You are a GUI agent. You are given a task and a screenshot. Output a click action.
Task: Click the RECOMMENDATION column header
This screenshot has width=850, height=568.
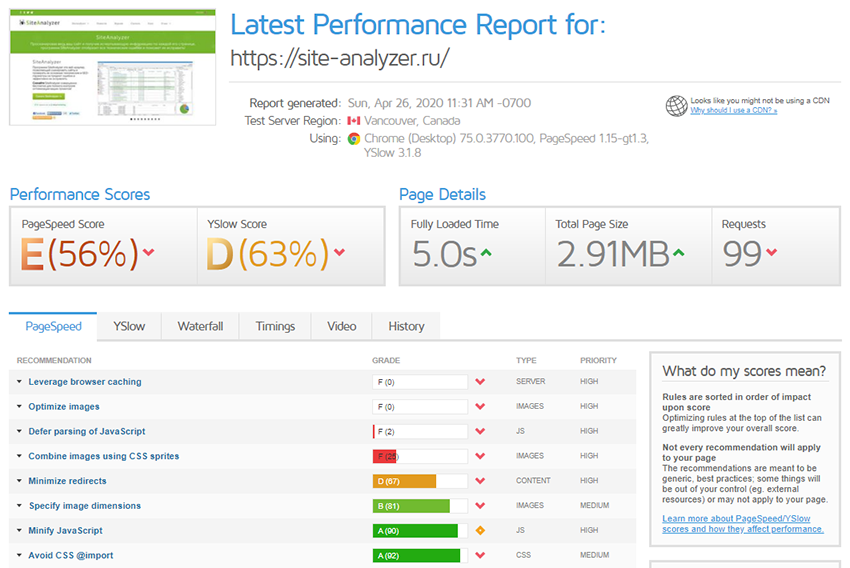(x=54, y=360)
